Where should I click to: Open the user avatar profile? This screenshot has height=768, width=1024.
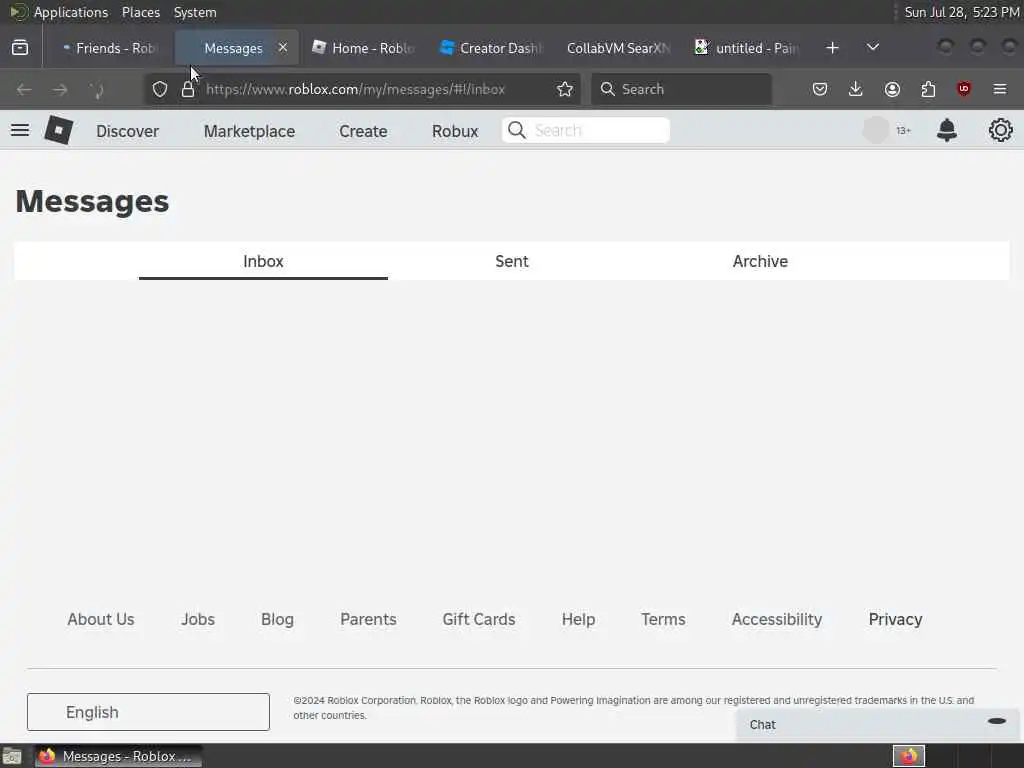(x=876, y=131)
